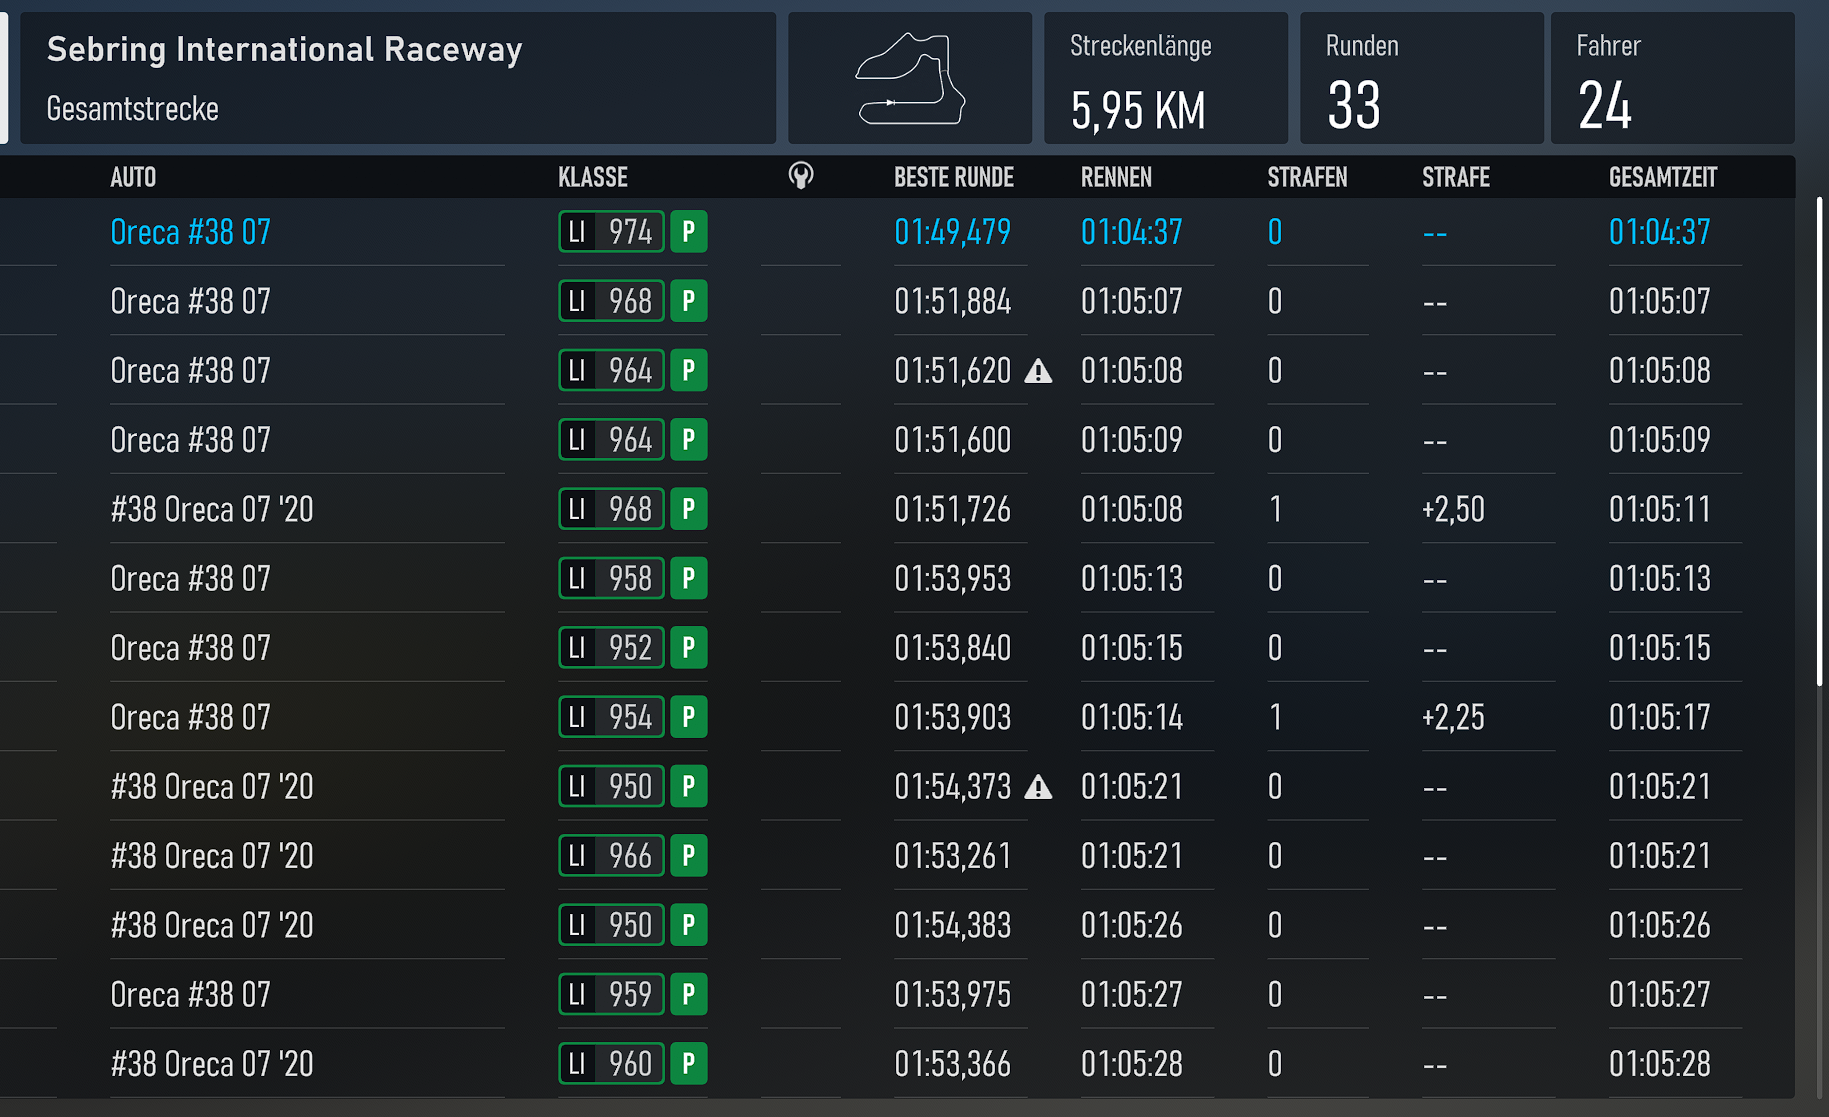Click the Streckenlänge 5,95 KM card
The width and height of the screenshot is (1829, 1117).
tap(1166, 78)
